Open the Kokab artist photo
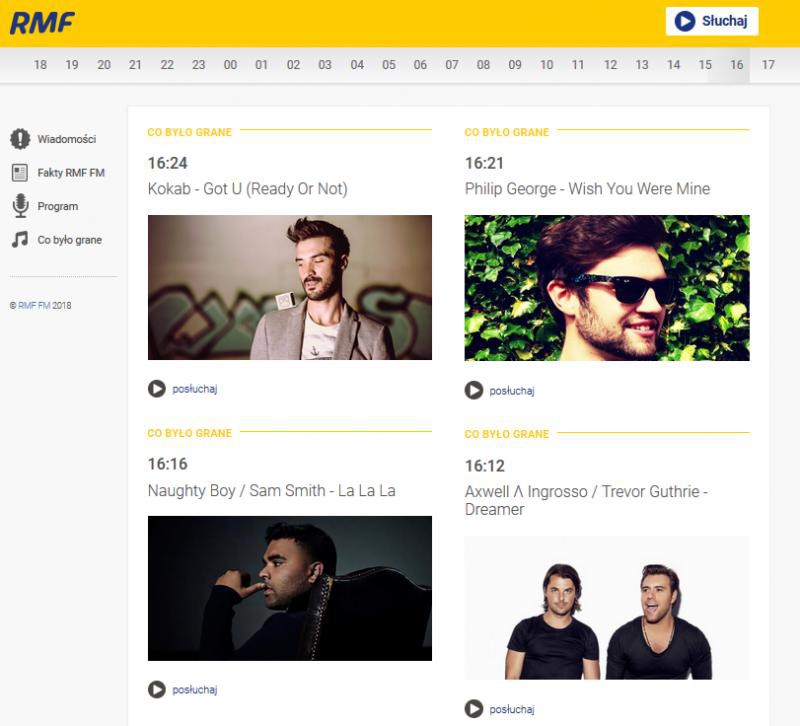The image size is (800, 726). pyautogui.click(x=290, y=288)
